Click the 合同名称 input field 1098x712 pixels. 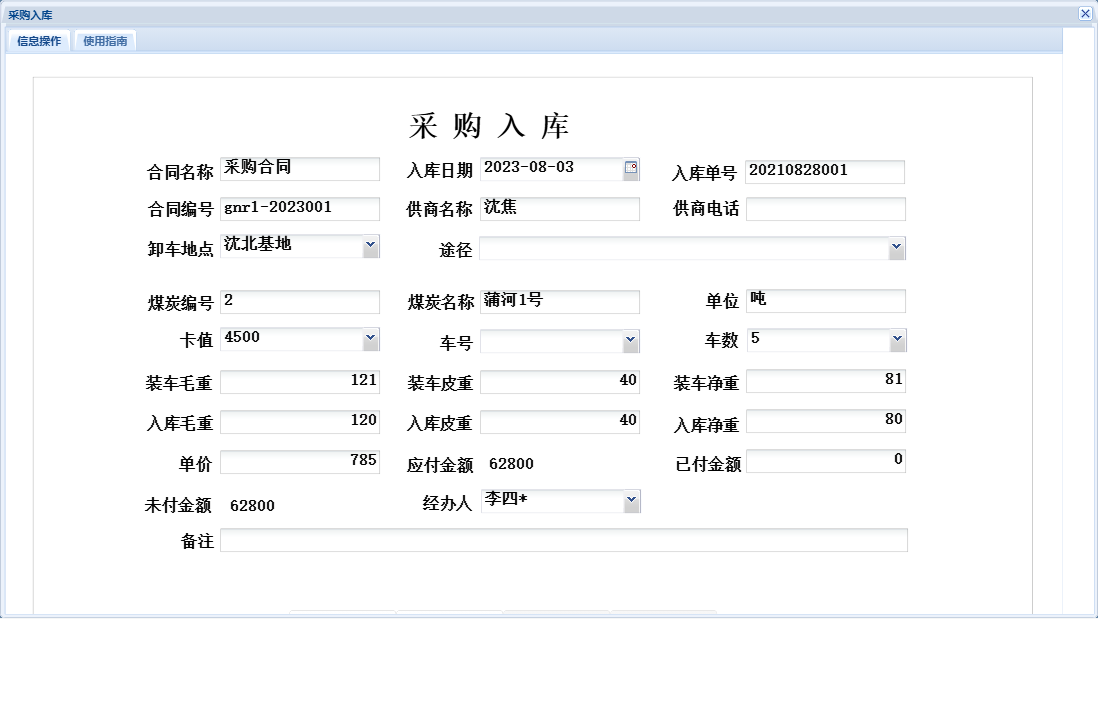[300, 168]
